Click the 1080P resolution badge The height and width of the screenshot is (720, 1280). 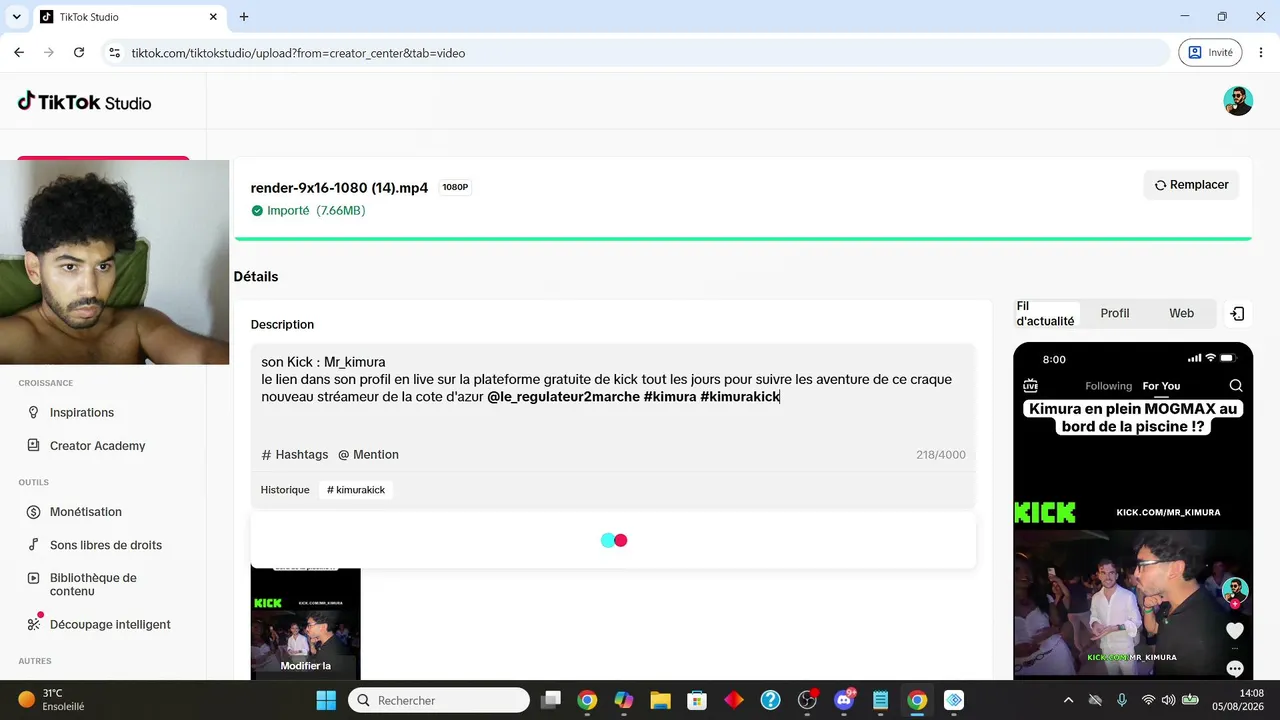tap(455, 187)
